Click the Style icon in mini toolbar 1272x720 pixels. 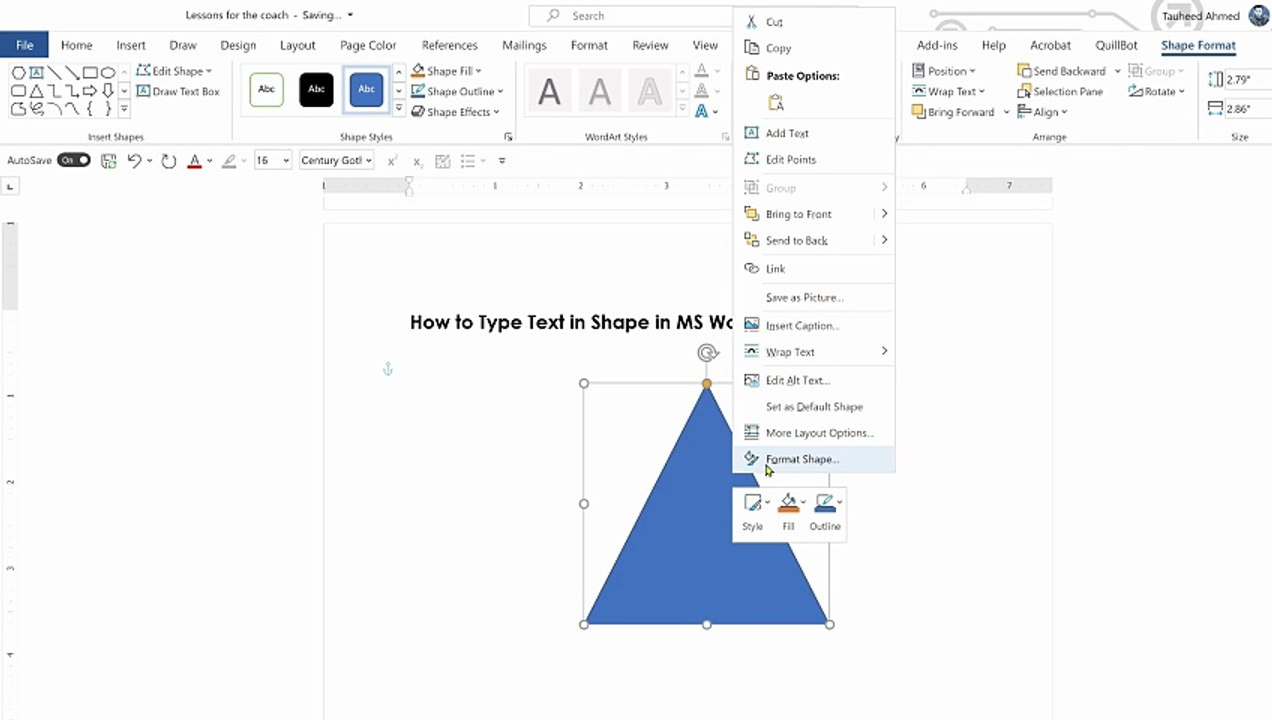coord(753,503)
